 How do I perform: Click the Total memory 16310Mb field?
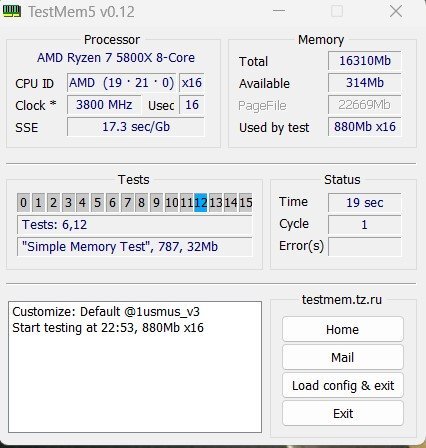click(x=365, y=61)
